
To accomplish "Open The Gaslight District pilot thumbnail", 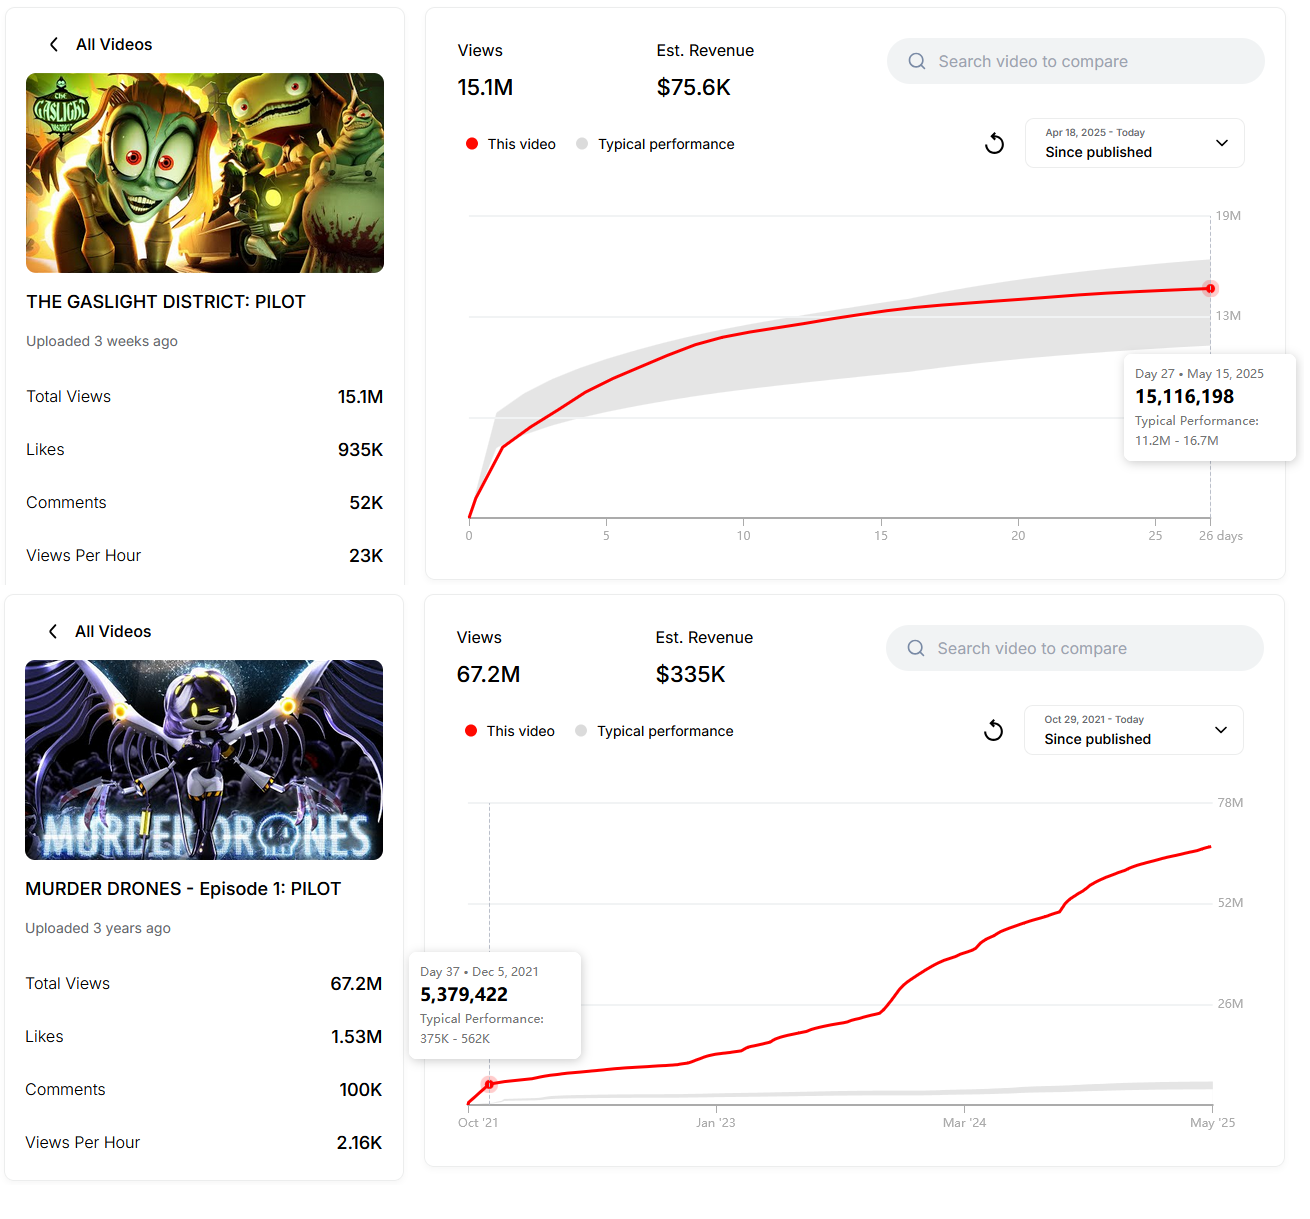I will 205,173.
